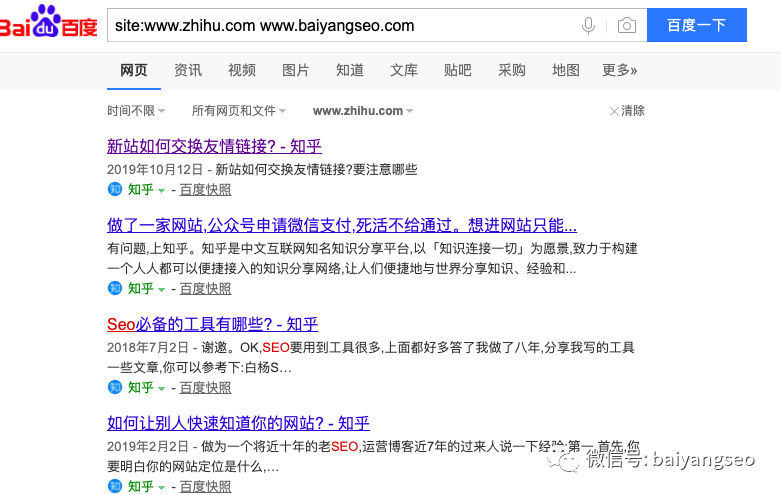Screen dimensions: 781x495
Task: Expand the 更多» tab list
Action: (619, 70)
